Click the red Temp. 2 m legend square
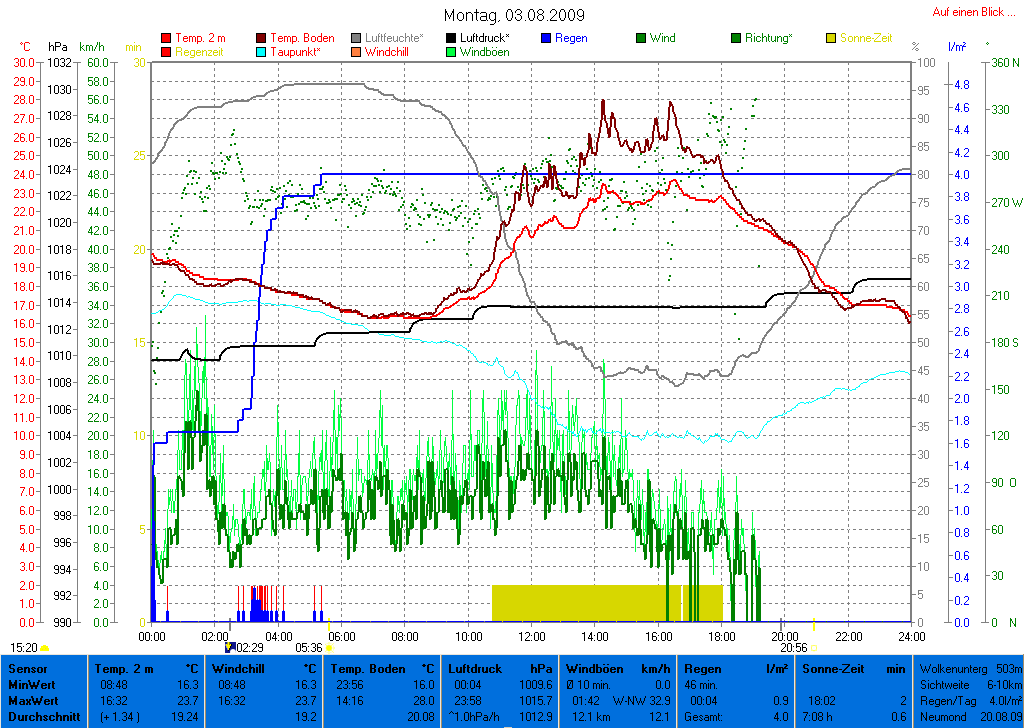This screenshot has height=728, width=1024. [166, 39]
